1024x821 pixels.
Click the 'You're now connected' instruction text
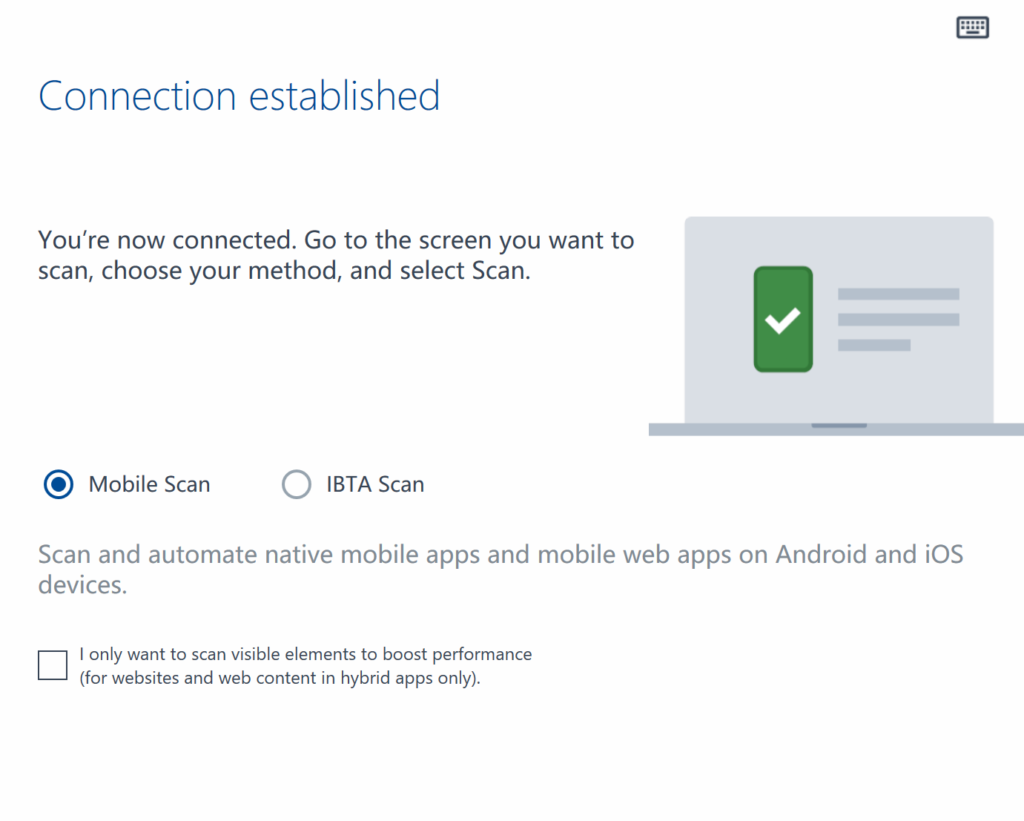[336, 255]
